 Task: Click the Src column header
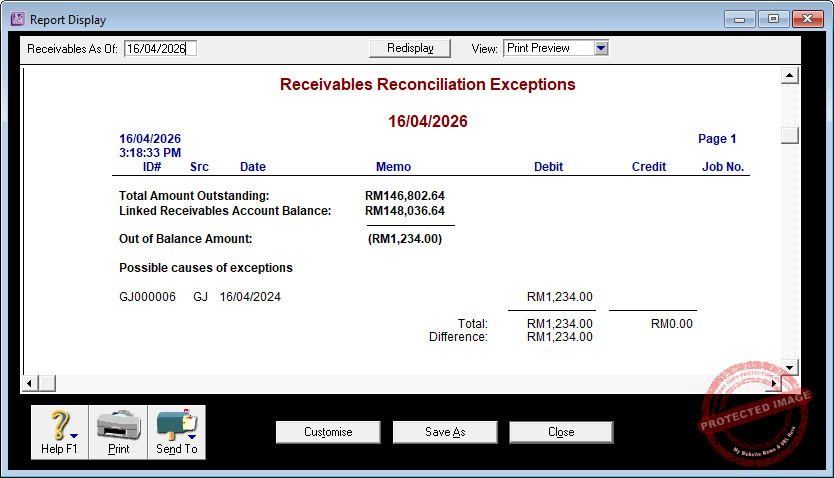(x=199, y=166)
